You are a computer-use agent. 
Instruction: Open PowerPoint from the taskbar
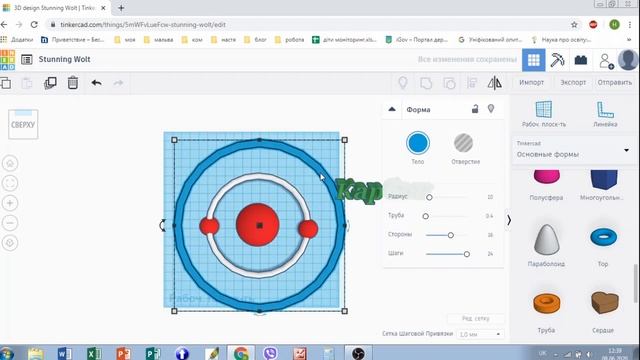tap(123, 353)
